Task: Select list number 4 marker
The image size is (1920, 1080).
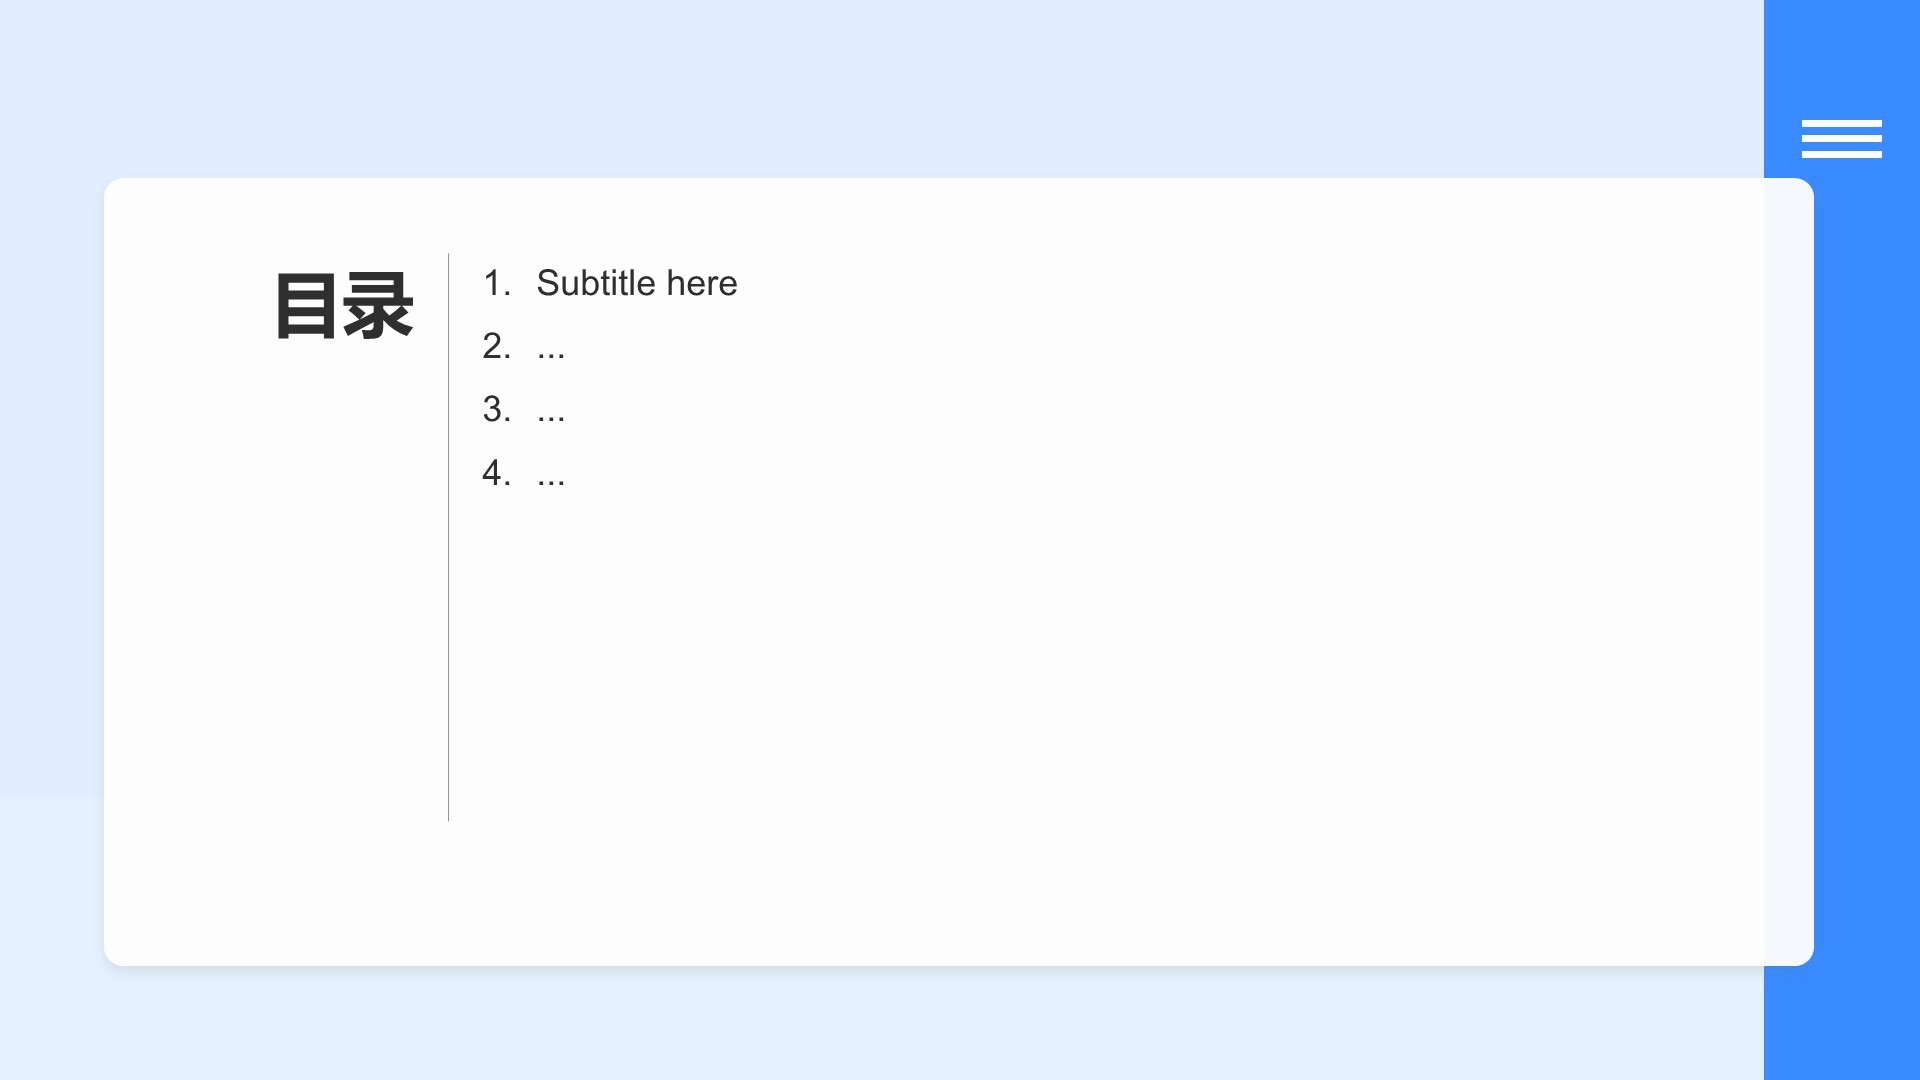Action: point(496,472)
